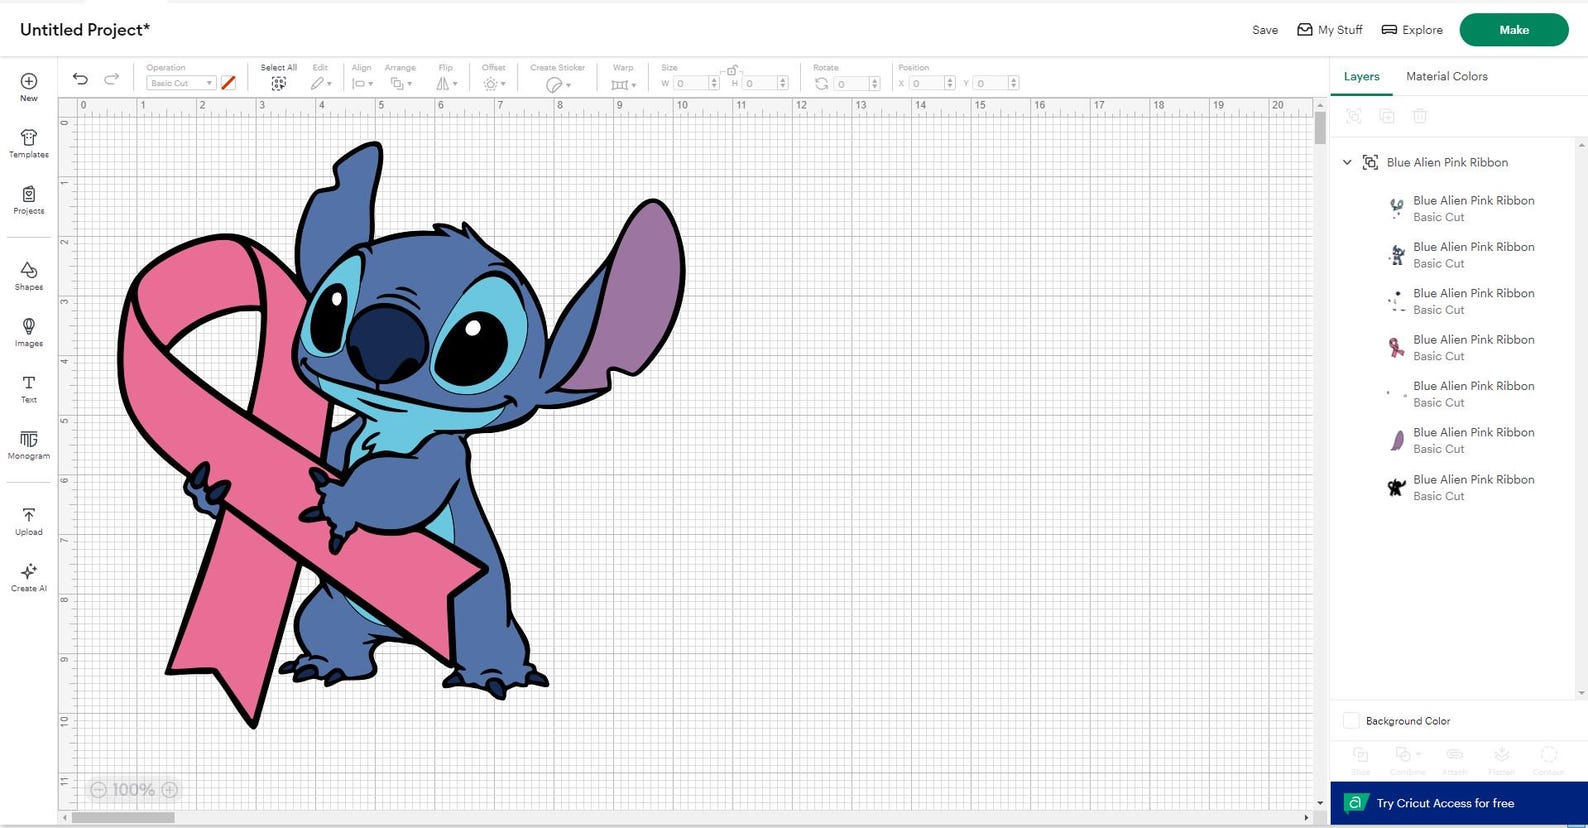The image size is (1588, 828).
Task: Open the Images library
Action: [29, 332]
